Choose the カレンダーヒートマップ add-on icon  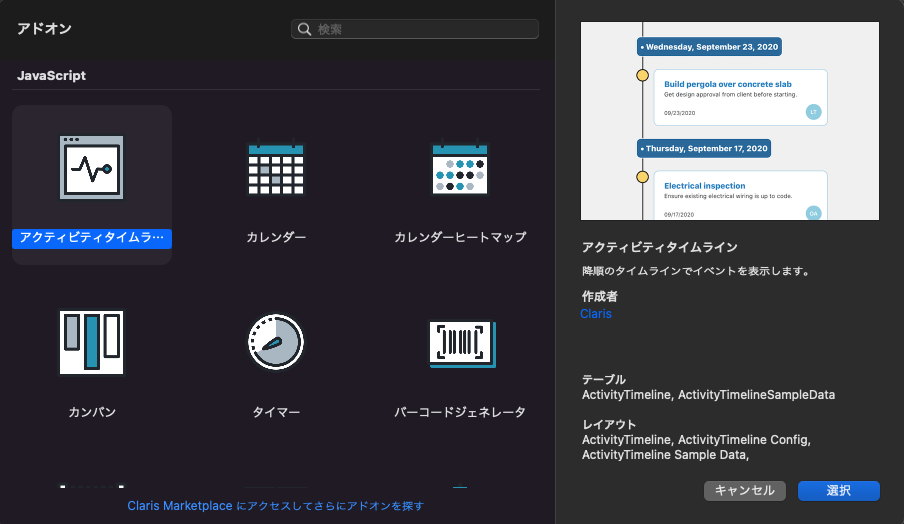click(x=460, y=167)
